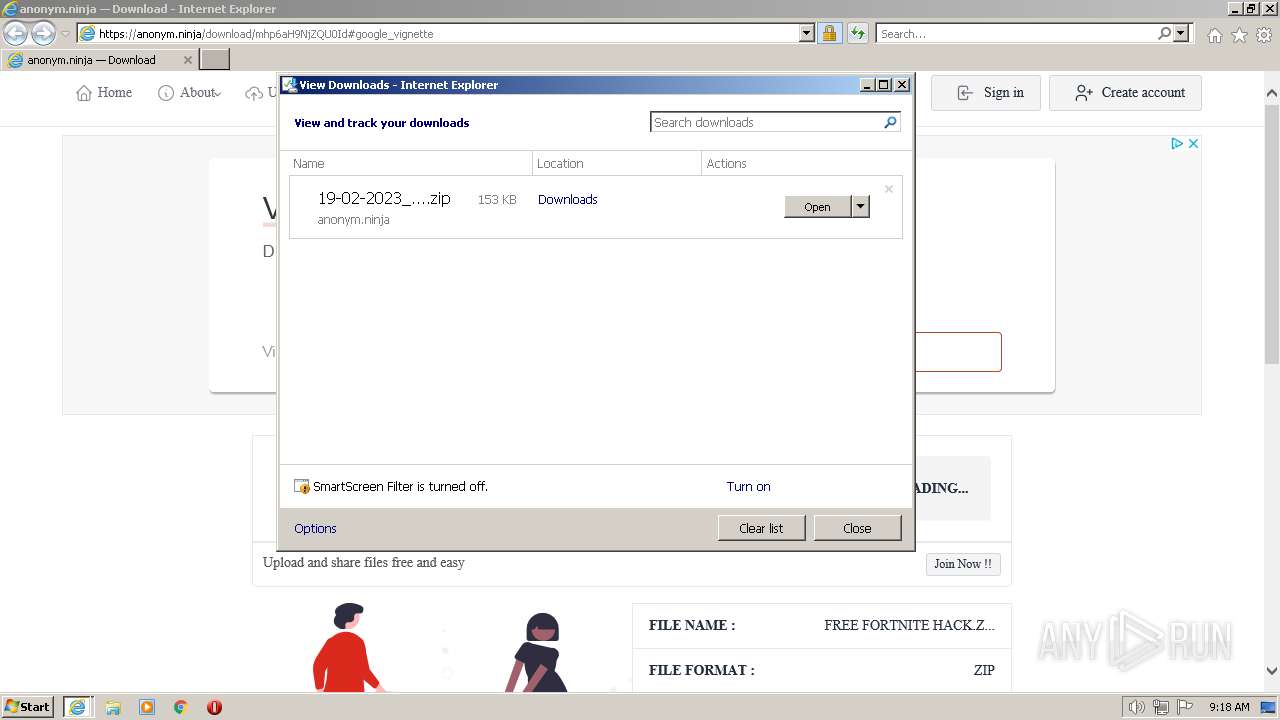This screenshot has width=1280, height=720.
Task: Expand the address bar autocomplete dropdown
Action: click(x=807, y=34)
